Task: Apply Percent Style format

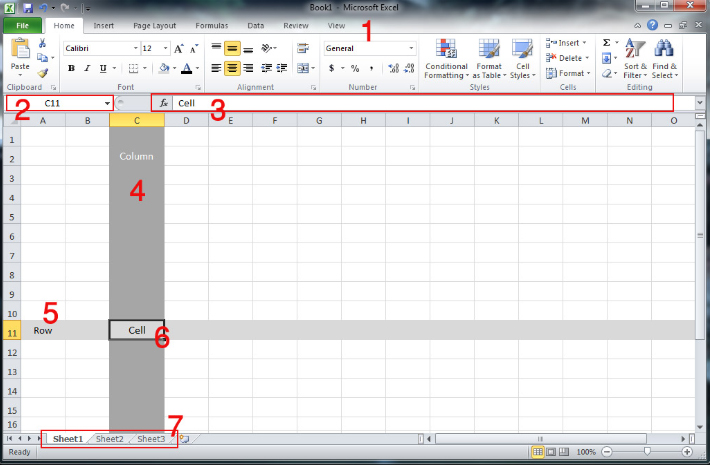Action: click(x=355, y=68)
